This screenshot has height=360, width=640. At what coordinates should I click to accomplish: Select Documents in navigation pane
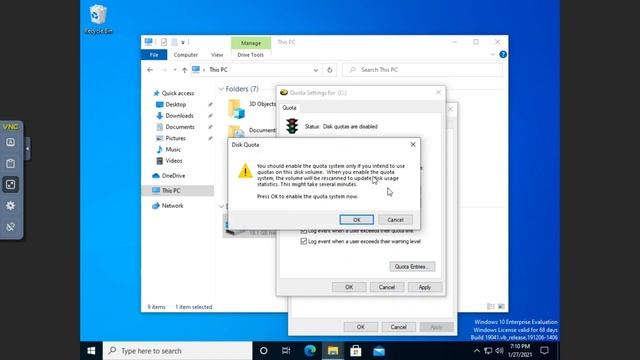tap(180, 127)
